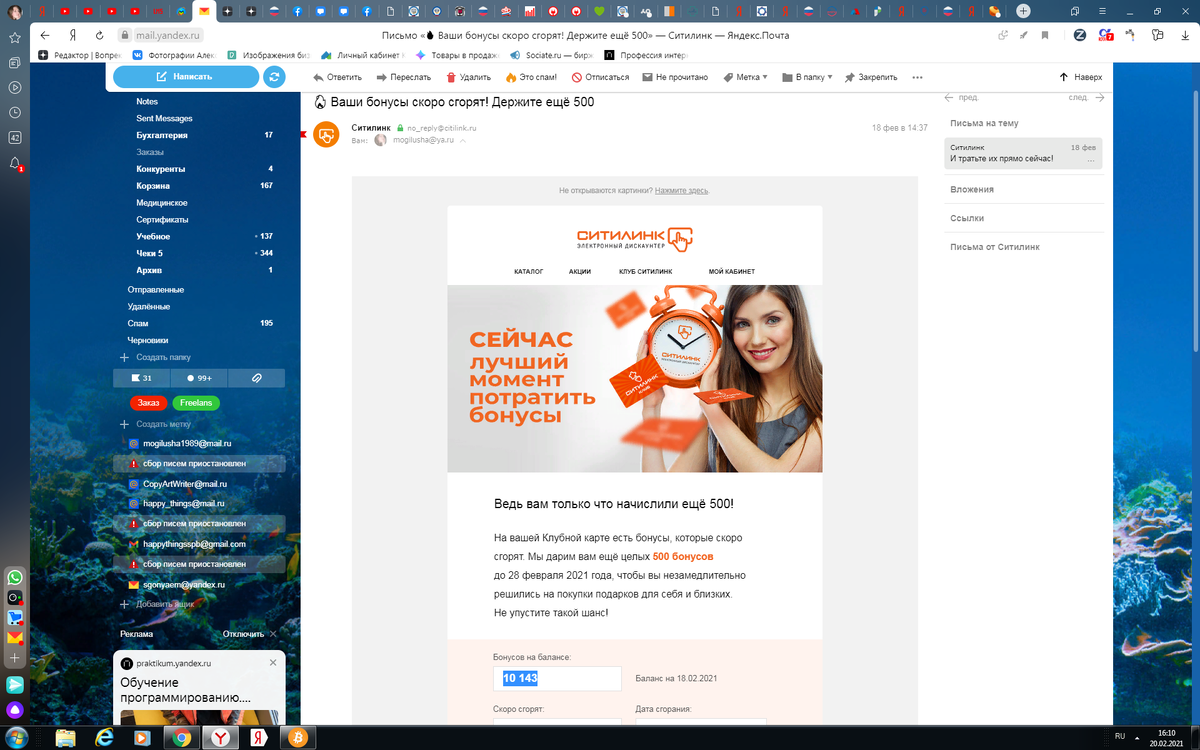Viewport: 1200px width, 750px height.
Task: Go back with browser back arrow
Action: pyautogui.click(x=46, y=35)
